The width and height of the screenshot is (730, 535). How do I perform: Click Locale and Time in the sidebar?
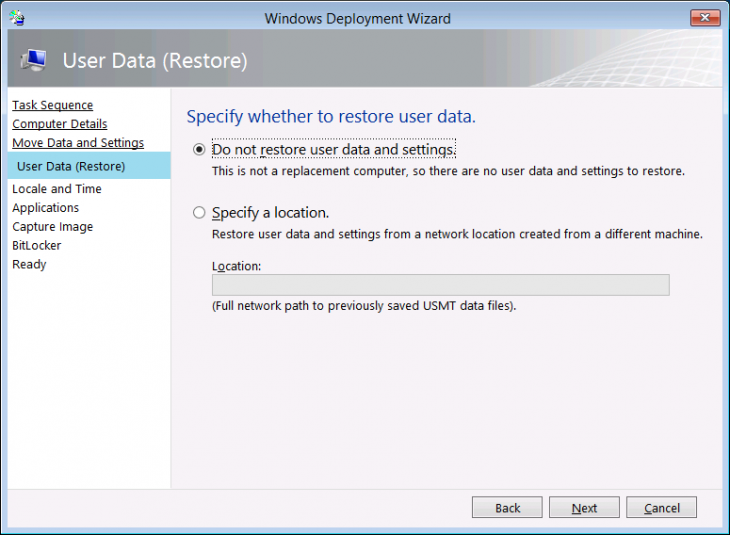coord(57,189)
